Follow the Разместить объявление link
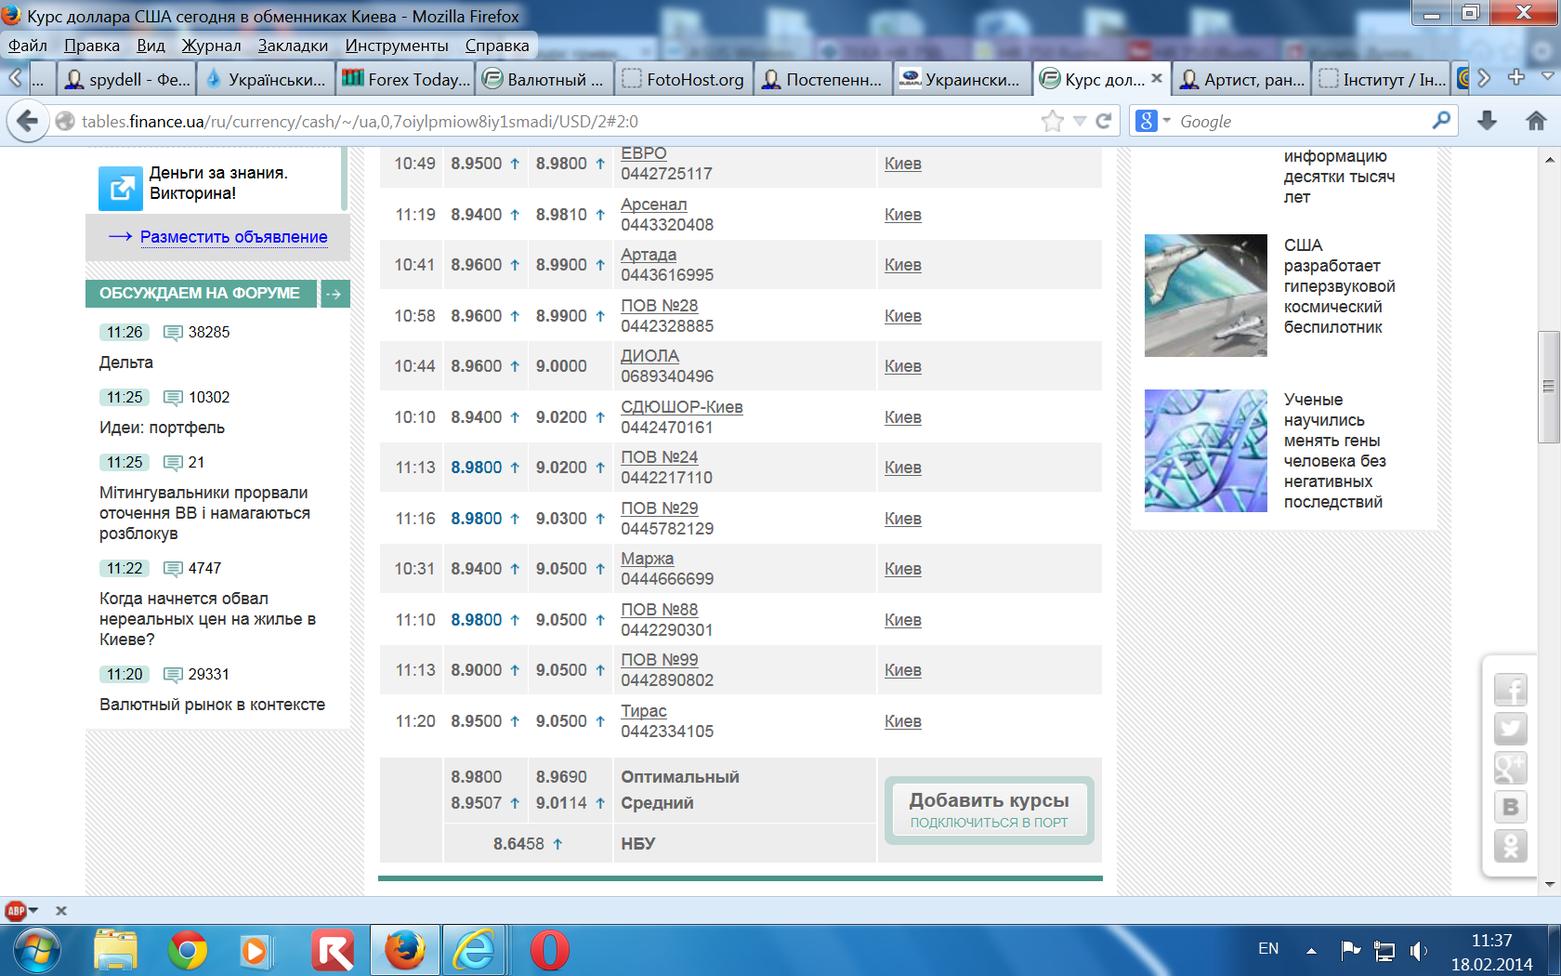The height and width of the screenshot is (976, 1561). tap(233, 237)
